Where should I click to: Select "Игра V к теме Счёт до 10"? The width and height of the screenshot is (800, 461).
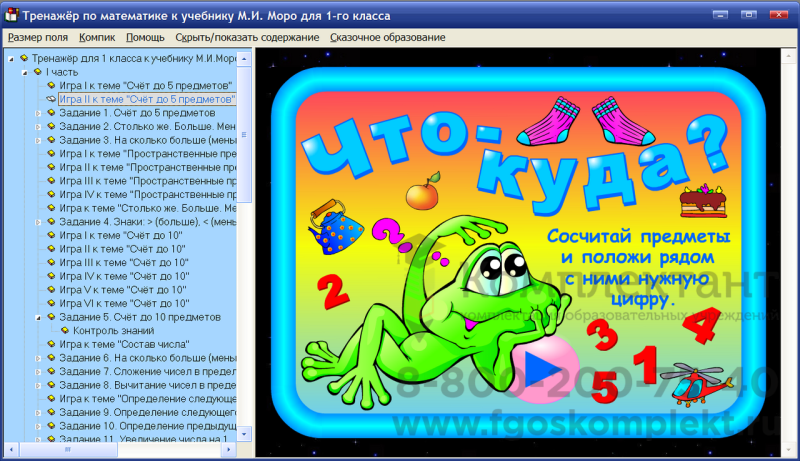pos(122,290)
